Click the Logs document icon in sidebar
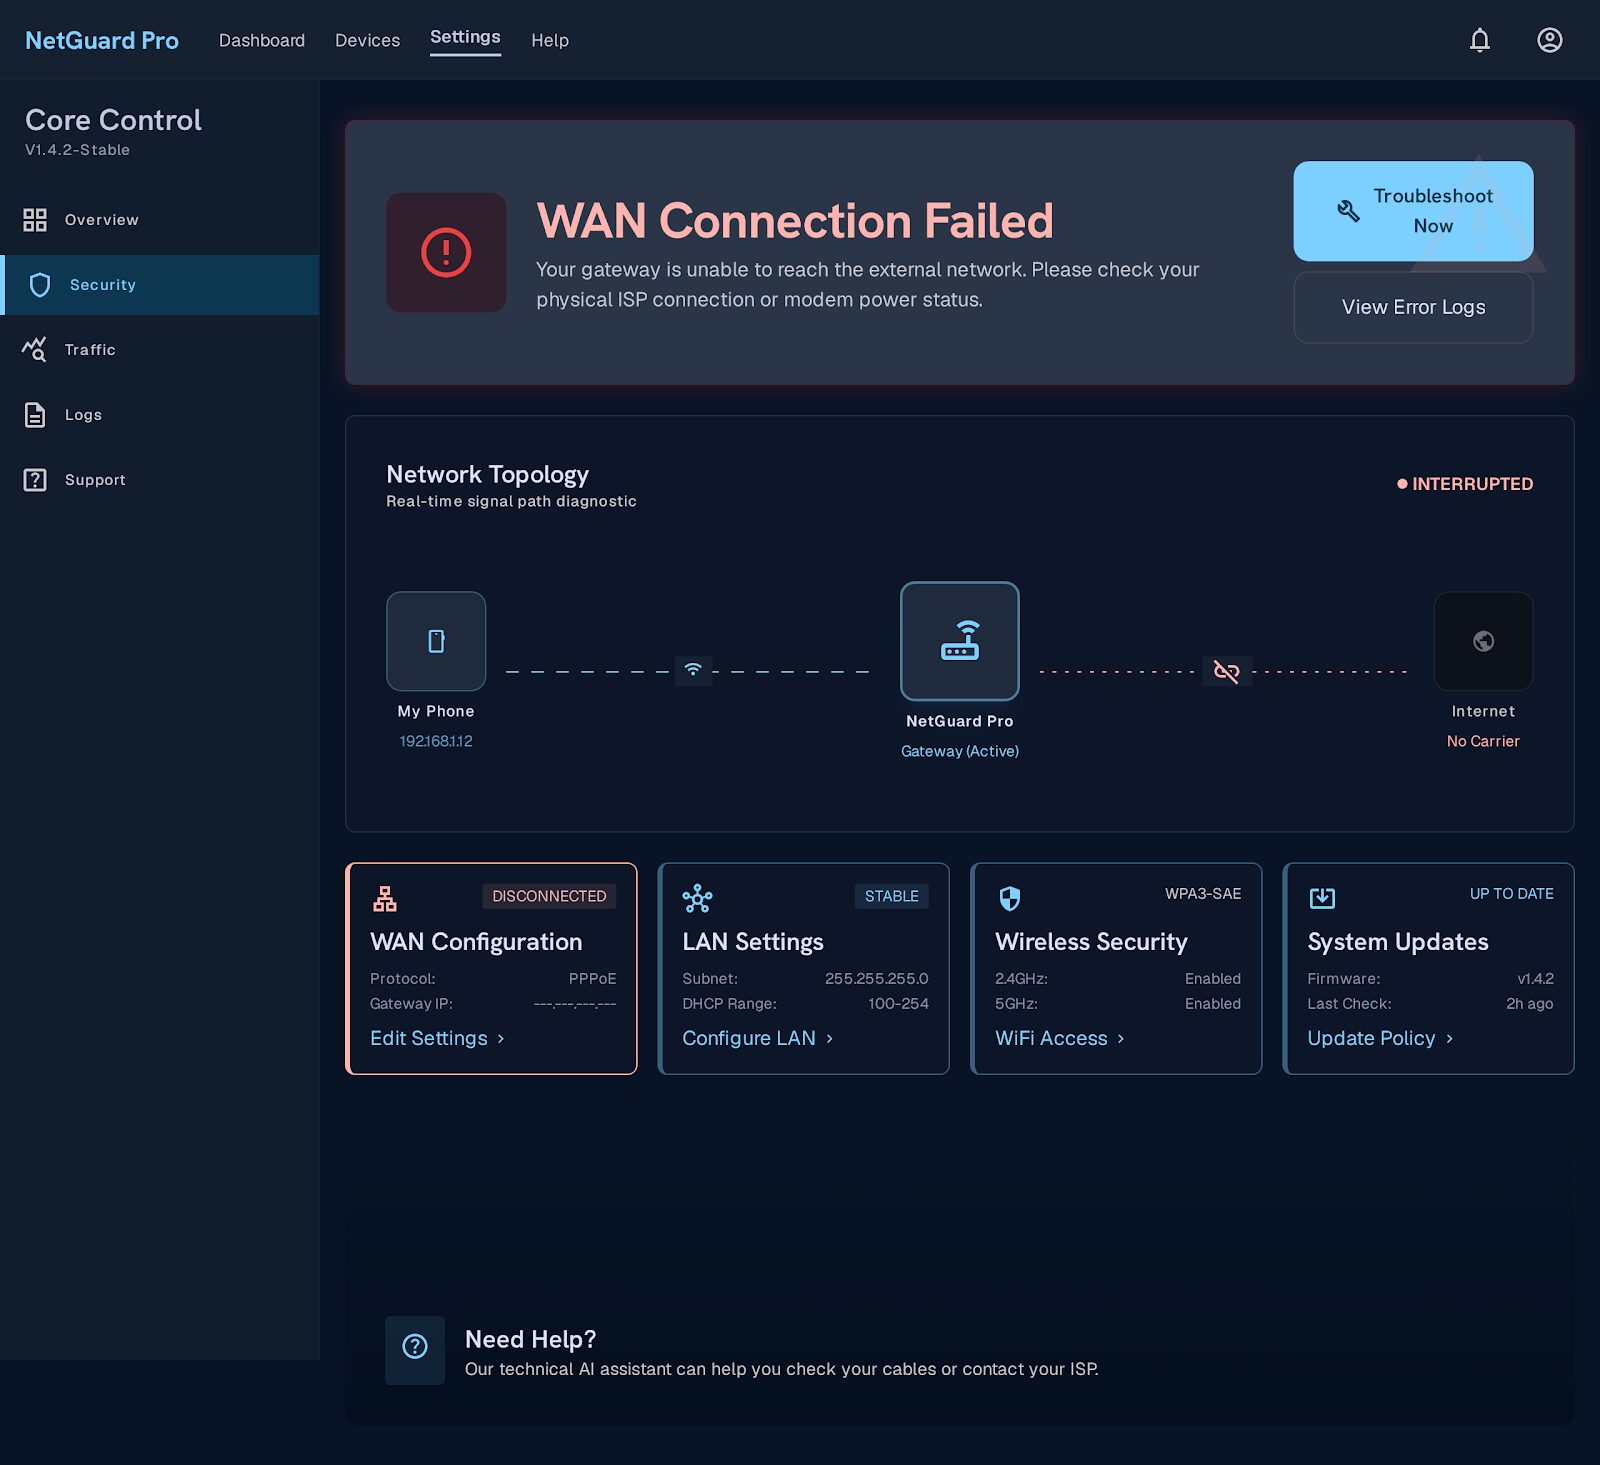Viewport: 1600px width, 1465px height. coord(35,415)
